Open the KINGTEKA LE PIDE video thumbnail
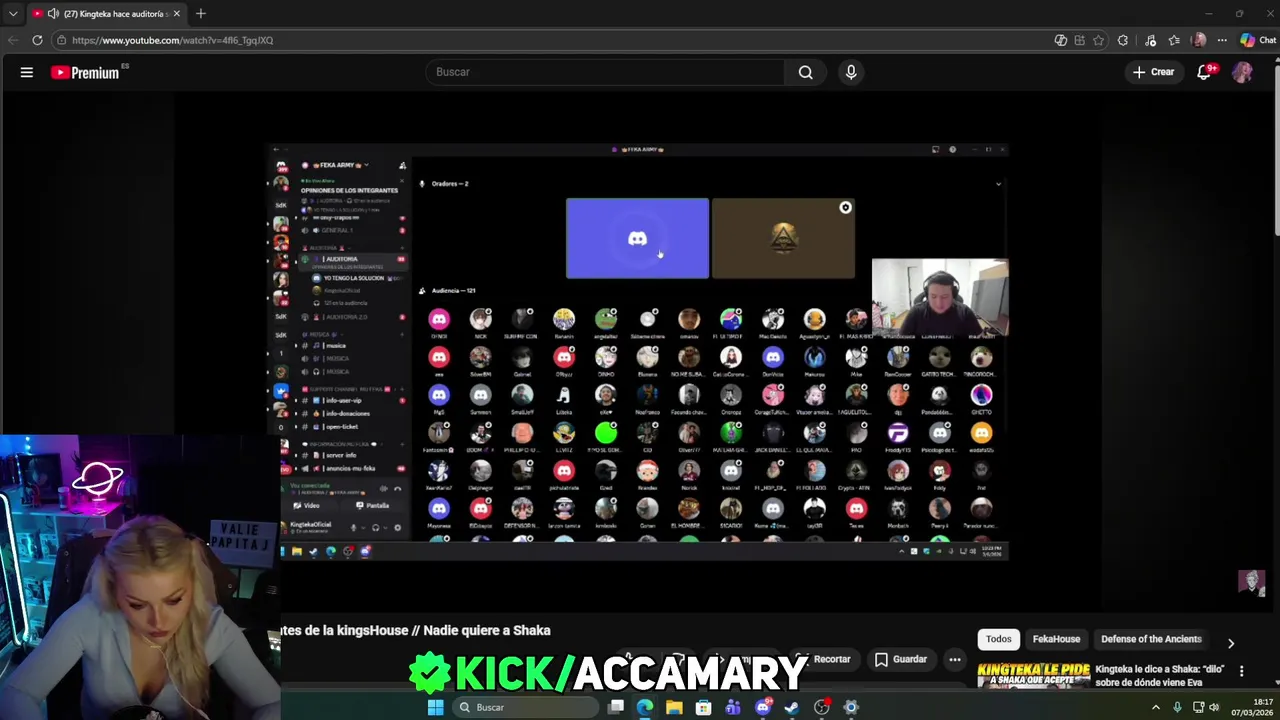The image size is (1280, 720). (1033, 676)
